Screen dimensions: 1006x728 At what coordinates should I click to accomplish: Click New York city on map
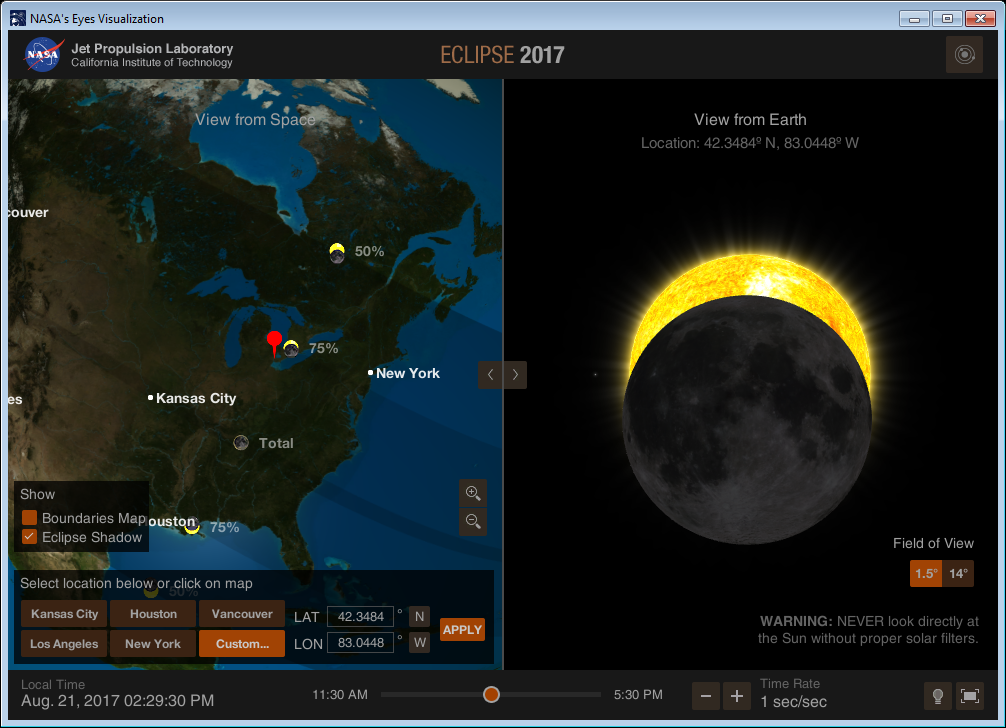coord(404,373)
